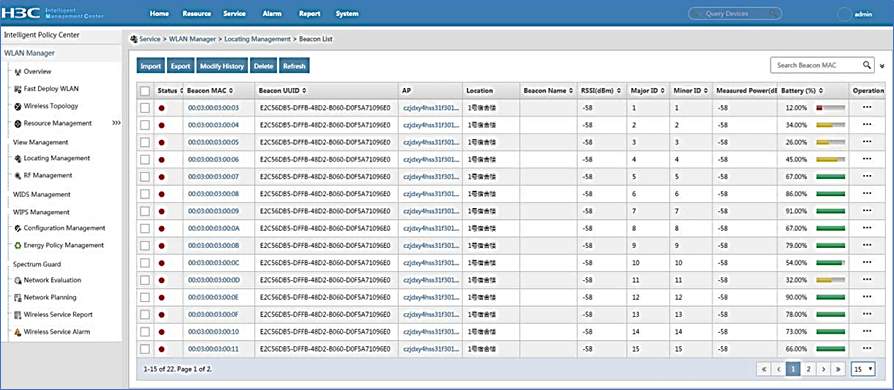Go to the previous page arrow
This screenshot has height=390, width=894.
click(778, 369)
